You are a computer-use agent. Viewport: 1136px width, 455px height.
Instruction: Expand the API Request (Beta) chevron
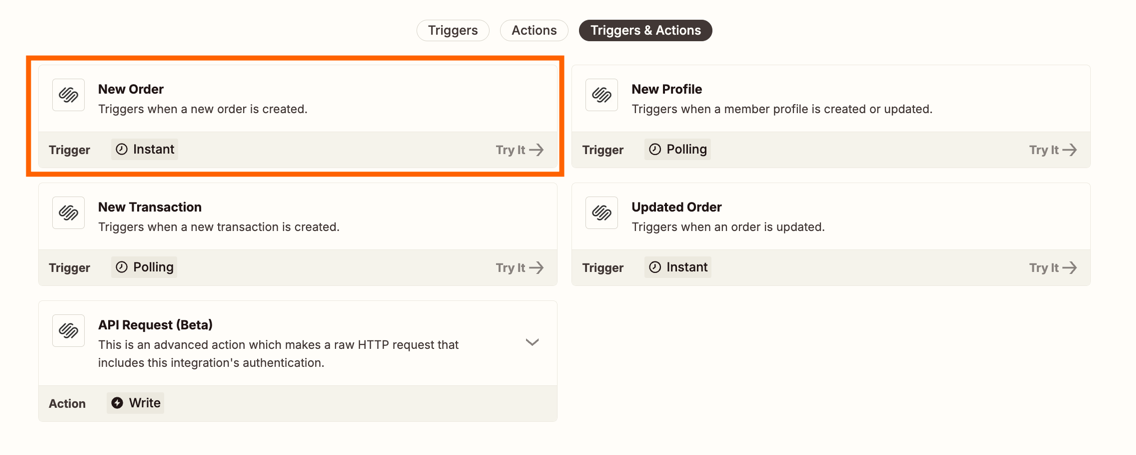pos(532,342)
